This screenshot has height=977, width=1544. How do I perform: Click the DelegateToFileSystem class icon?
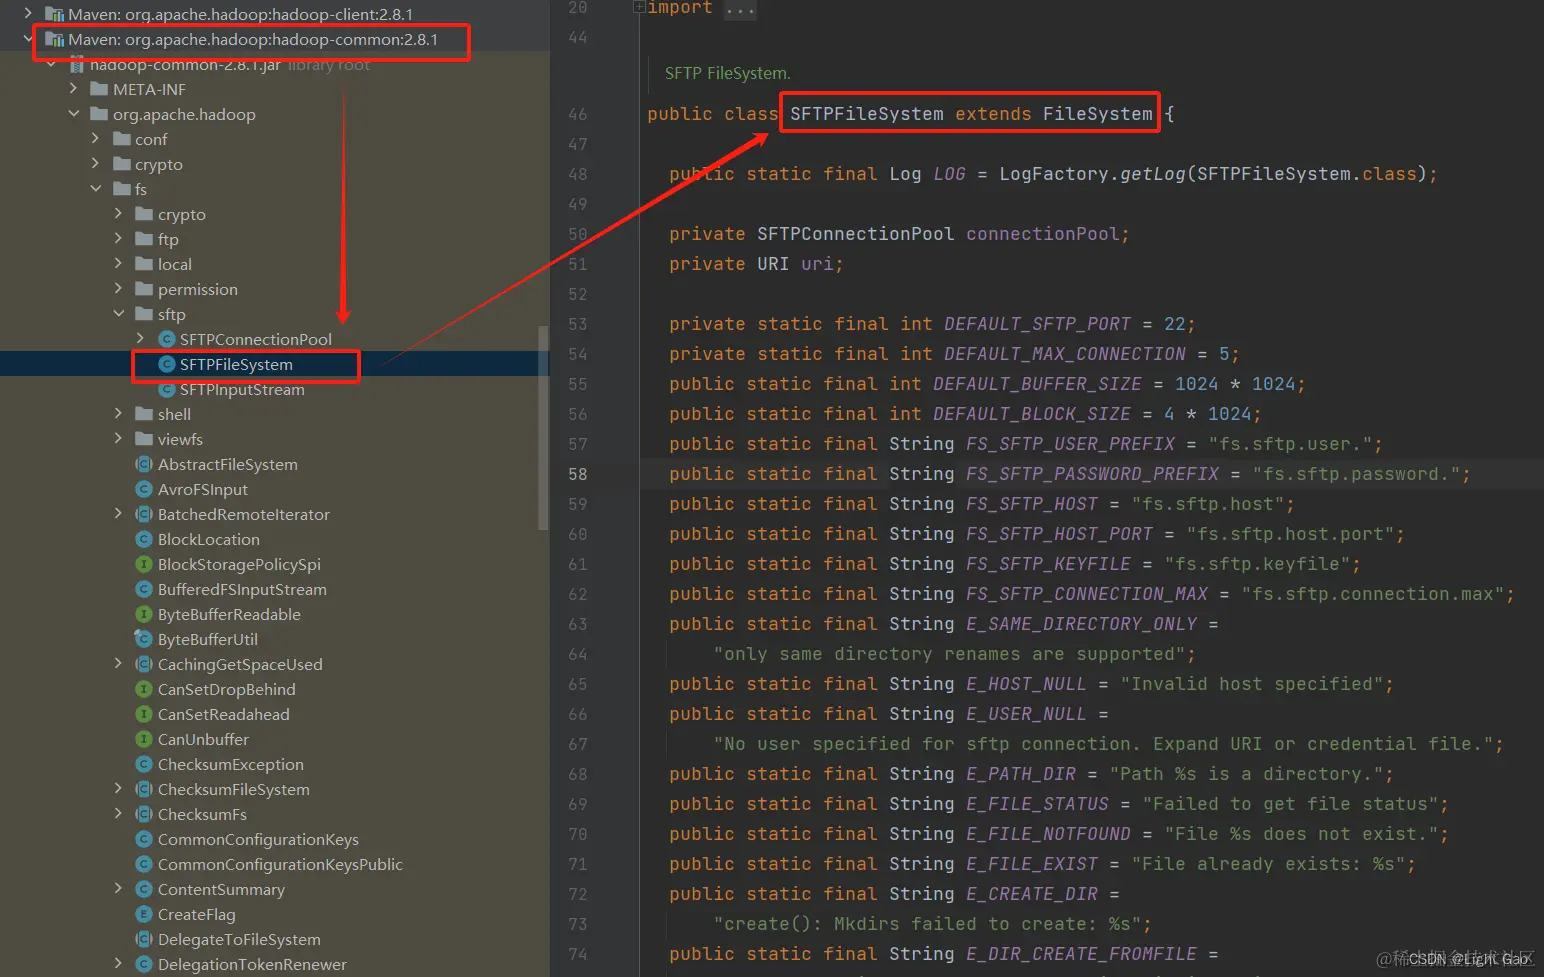(144, 939)
